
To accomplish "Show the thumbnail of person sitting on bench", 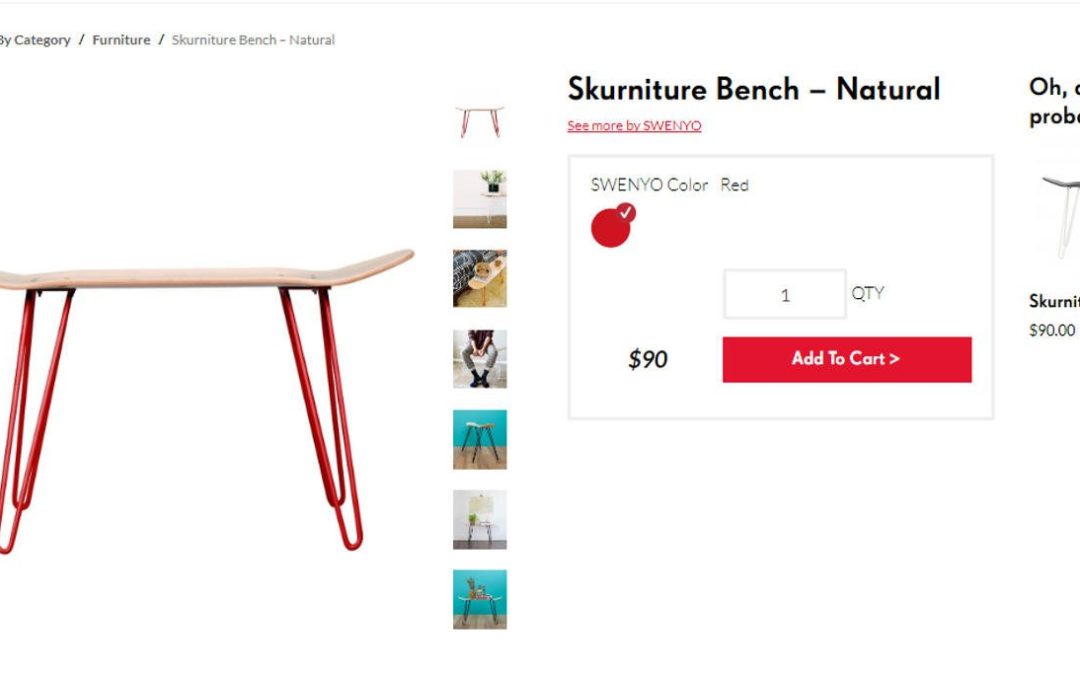I will pyautogui.click(x=479, y=359).
